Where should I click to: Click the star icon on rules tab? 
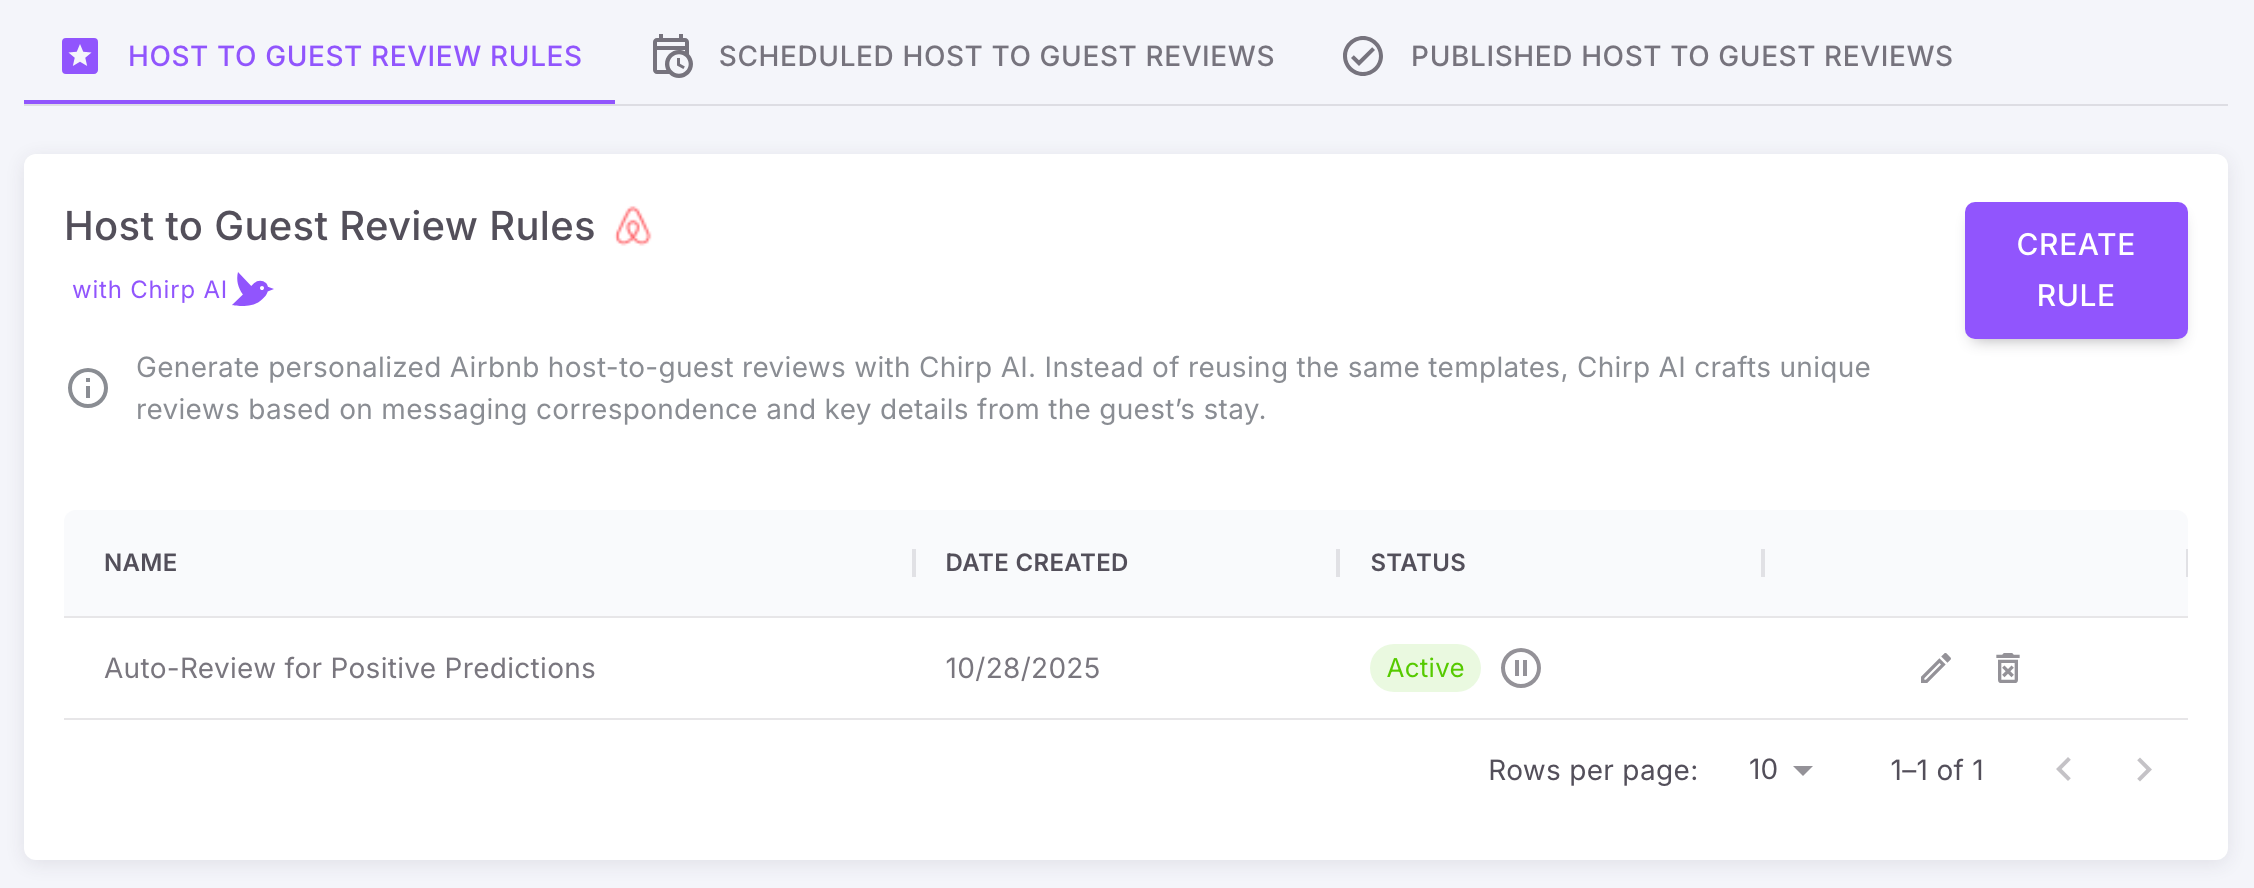point(80,56)
